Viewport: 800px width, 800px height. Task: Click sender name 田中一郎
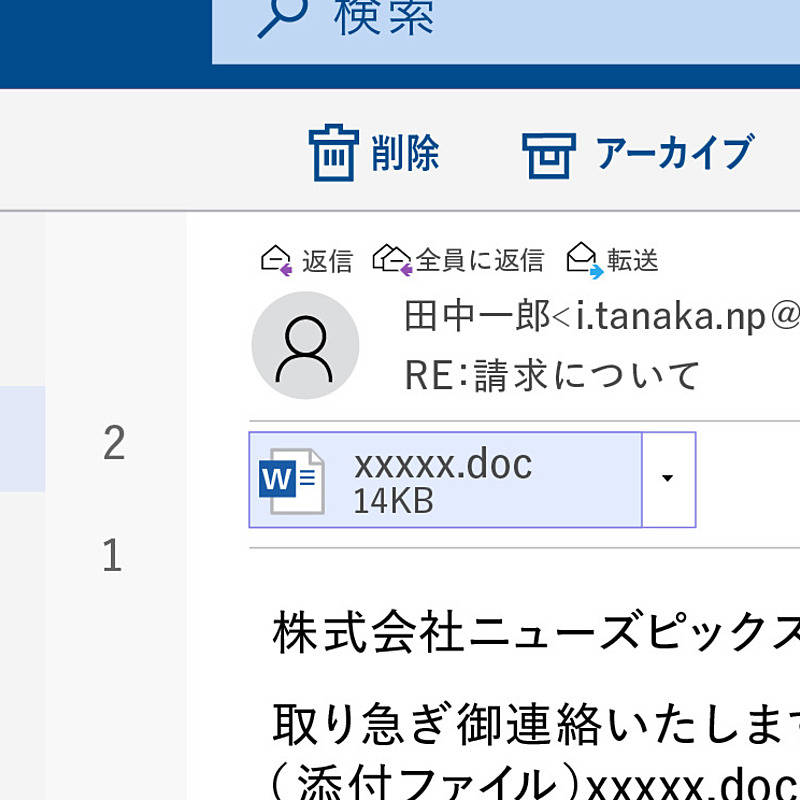(477, 317)
